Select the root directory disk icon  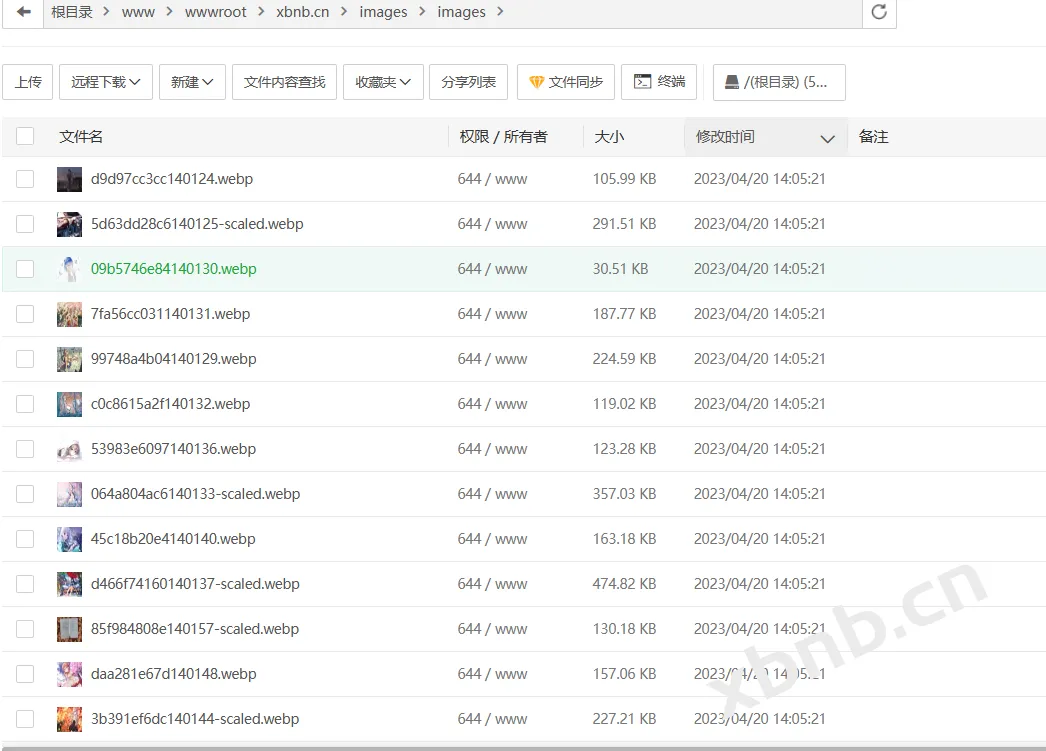(x=779, y=82)
